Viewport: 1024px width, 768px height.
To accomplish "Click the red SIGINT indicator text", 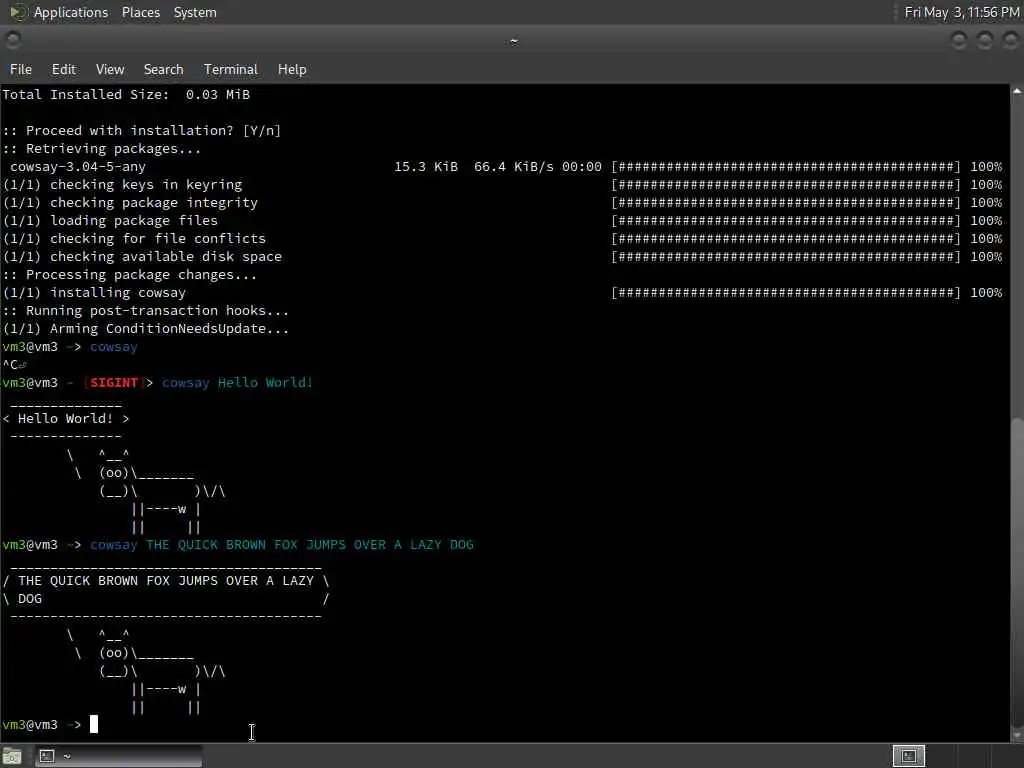I will (x=114, y=383).
